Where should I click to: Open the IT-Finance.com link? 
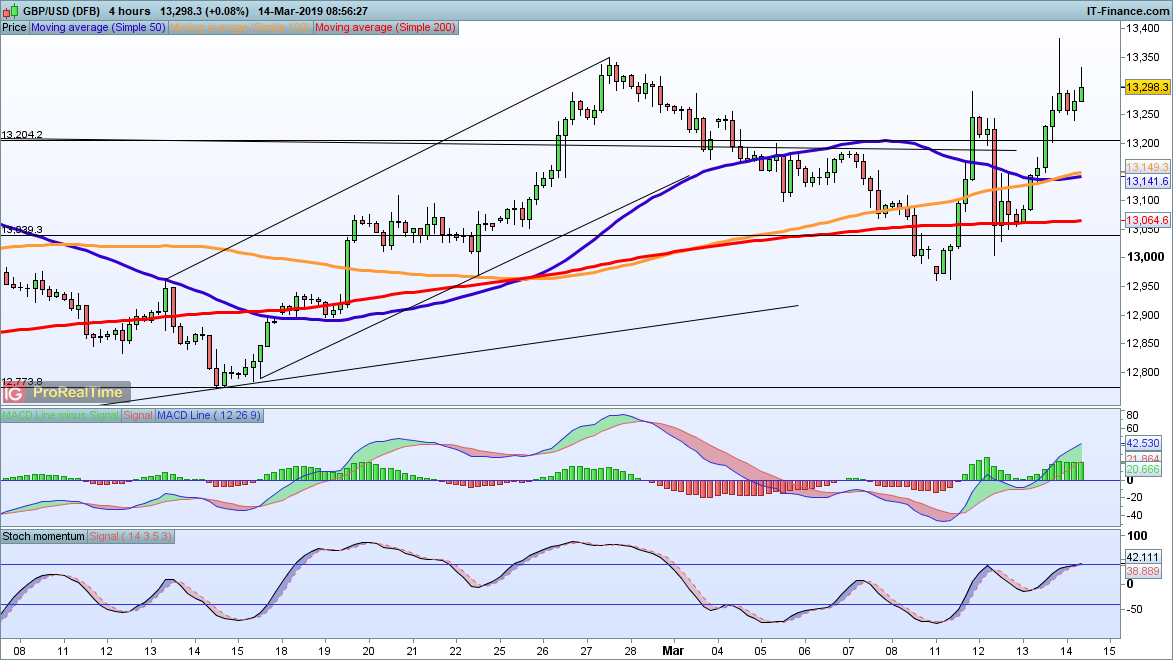tap(1127, 11)
